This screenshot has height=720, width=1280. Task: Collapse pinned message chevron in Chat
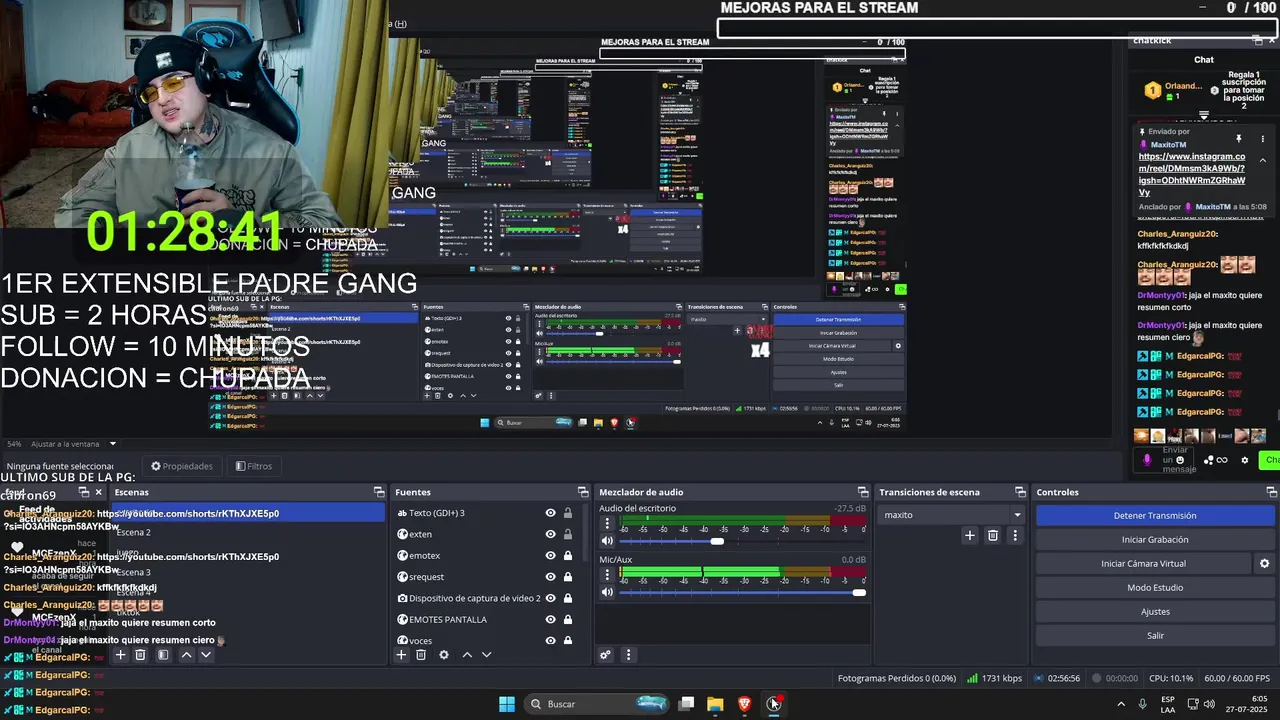[x=1262, y=160]
